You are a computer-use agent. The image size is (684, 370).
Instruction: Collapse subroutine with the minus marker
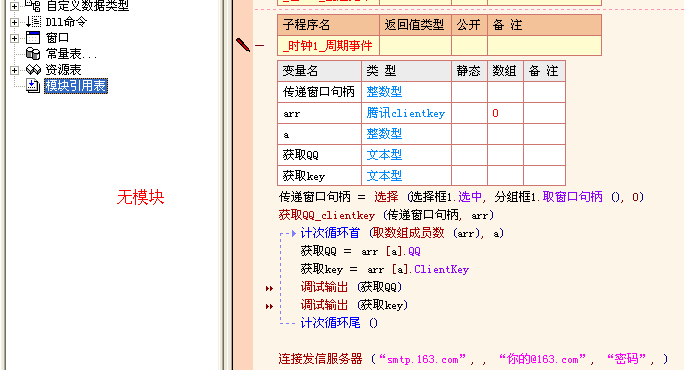(260, 45)
